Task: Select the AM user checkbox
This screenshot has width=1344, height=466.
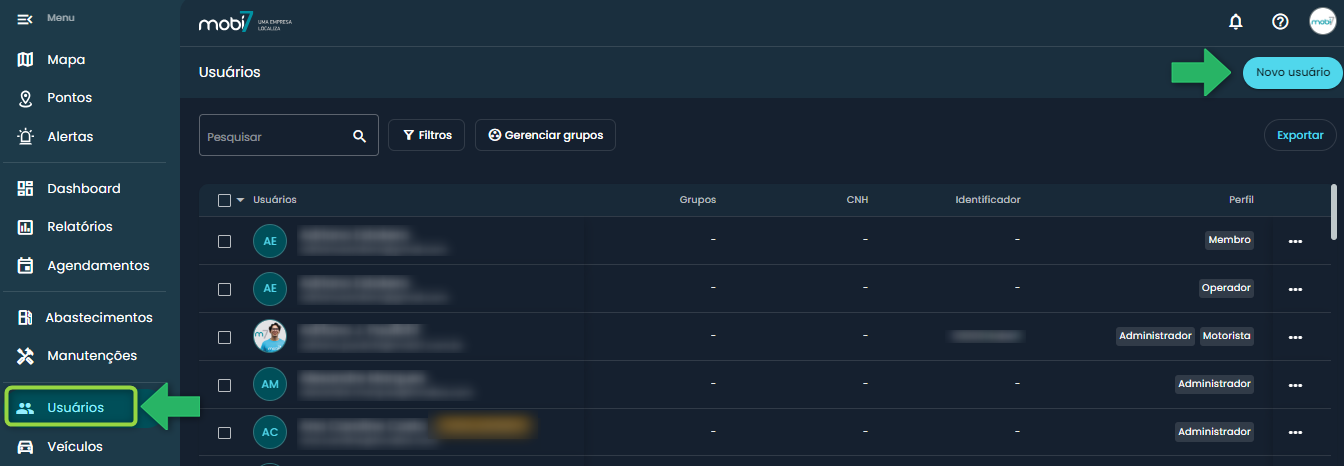Action: [224, 385]
